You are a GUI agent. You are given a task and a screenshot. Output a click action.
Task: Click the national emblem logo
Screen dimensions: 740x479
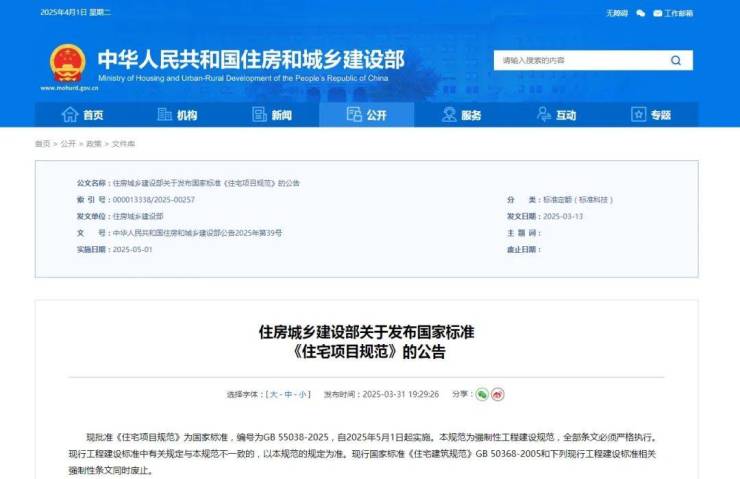coord(68,63)
